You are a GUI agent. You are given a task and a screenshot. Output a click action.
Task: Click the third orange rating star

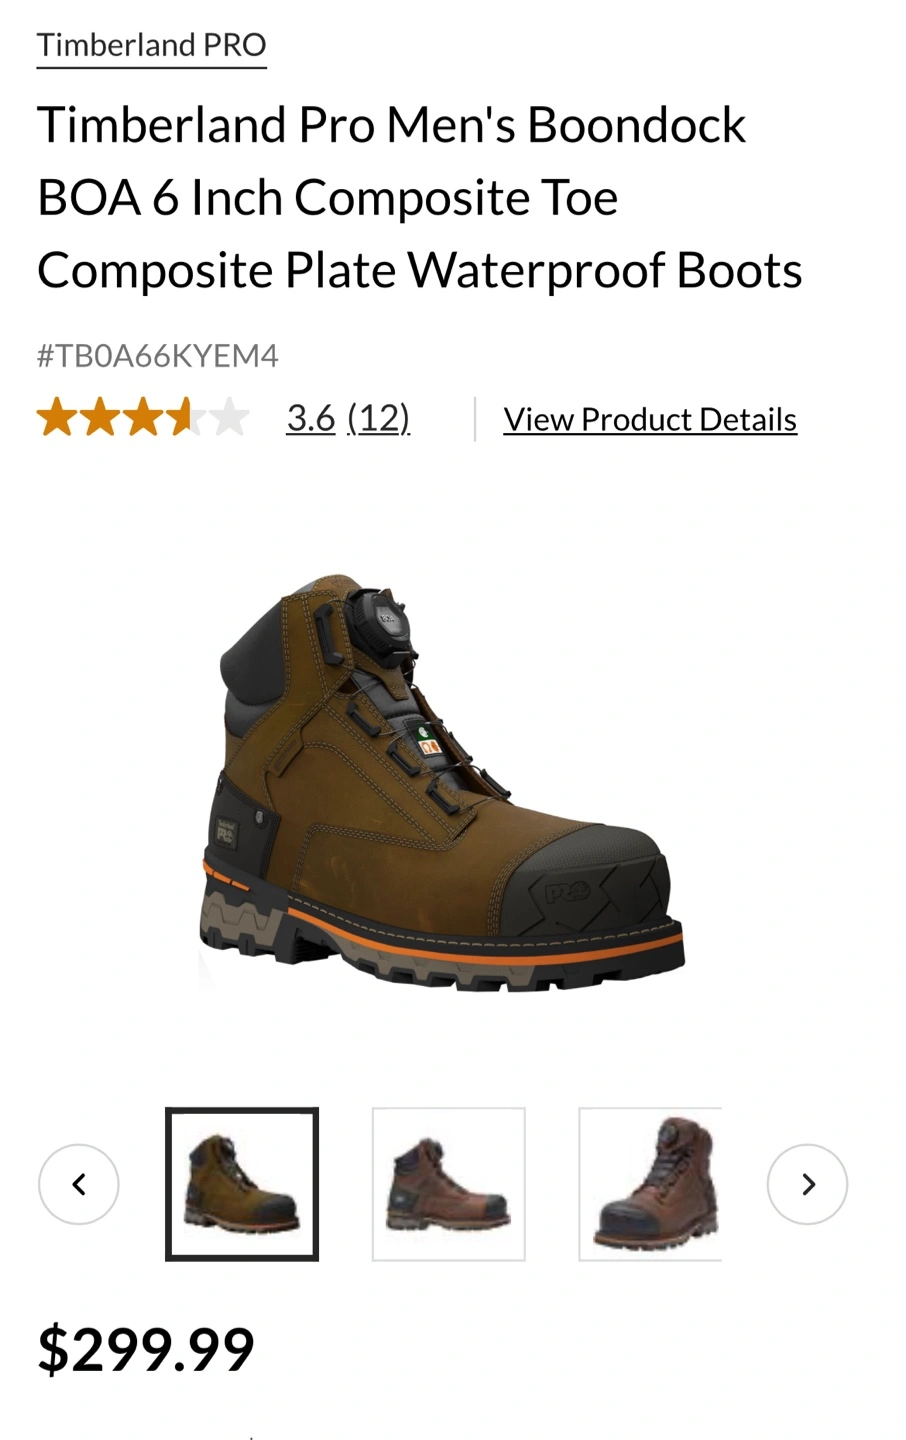pos(143,418)
